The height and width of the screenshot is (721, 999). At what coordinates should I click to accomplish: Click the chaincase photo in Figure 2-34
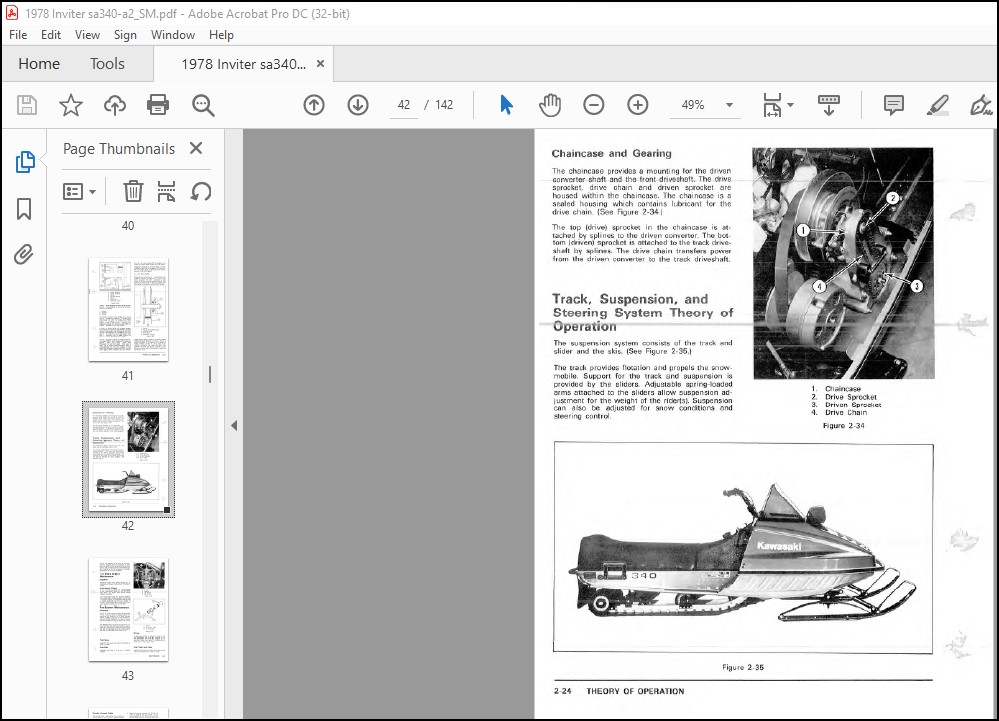[843, 263]
